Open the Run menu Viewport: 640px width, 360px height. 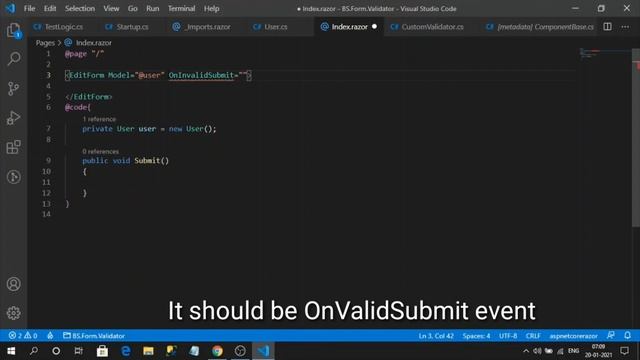(153, 8)
